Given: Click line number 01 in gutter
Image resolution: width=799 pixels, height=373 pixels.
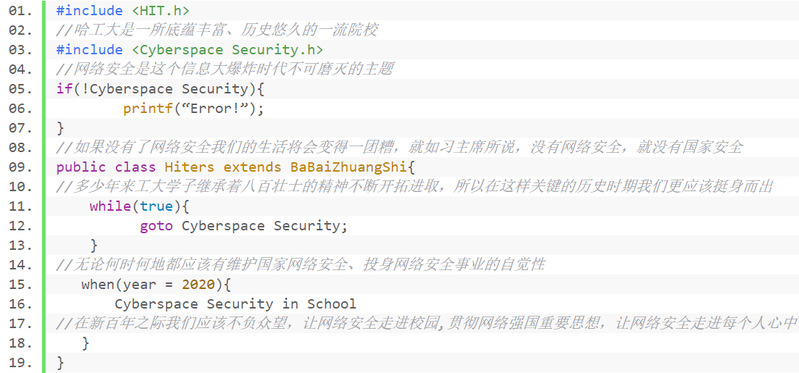Looking at the screenshot, I should point(20,11).
